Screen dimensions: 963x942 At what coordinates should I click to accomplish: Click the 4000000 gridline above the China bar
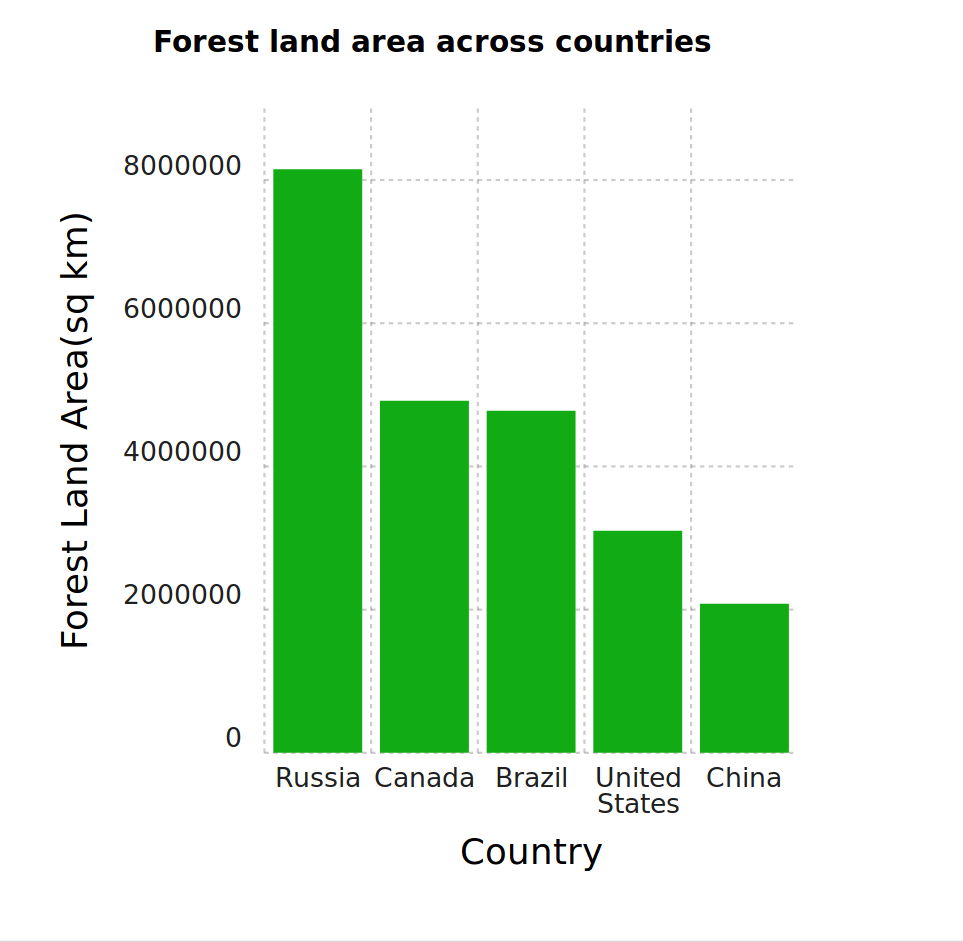coord(744,466)
